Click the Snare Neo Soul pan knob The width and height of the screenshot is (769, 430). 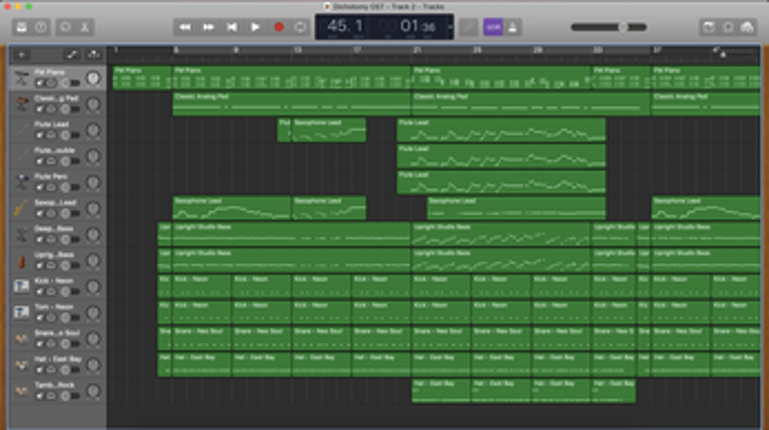[x=93, y=339]
